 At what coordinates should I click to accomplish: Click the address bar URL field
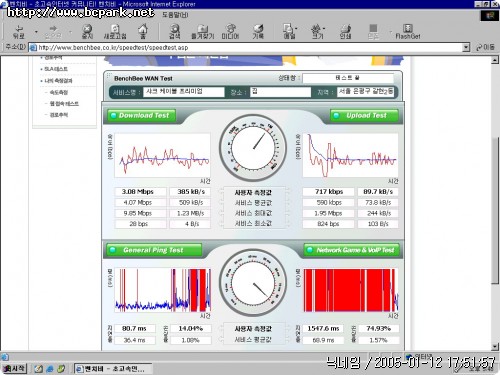[x=246, y=48]
